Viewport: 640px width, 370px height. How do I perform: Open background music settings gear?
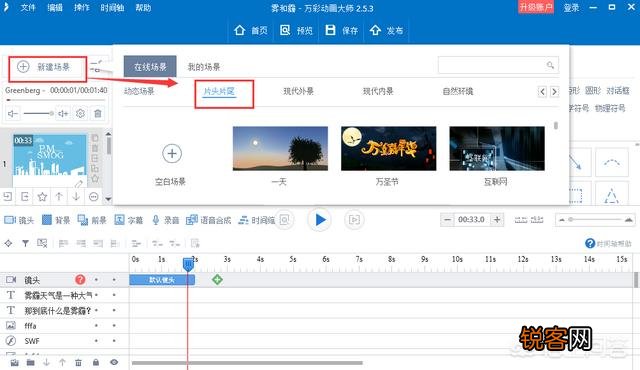click(80, 113)
